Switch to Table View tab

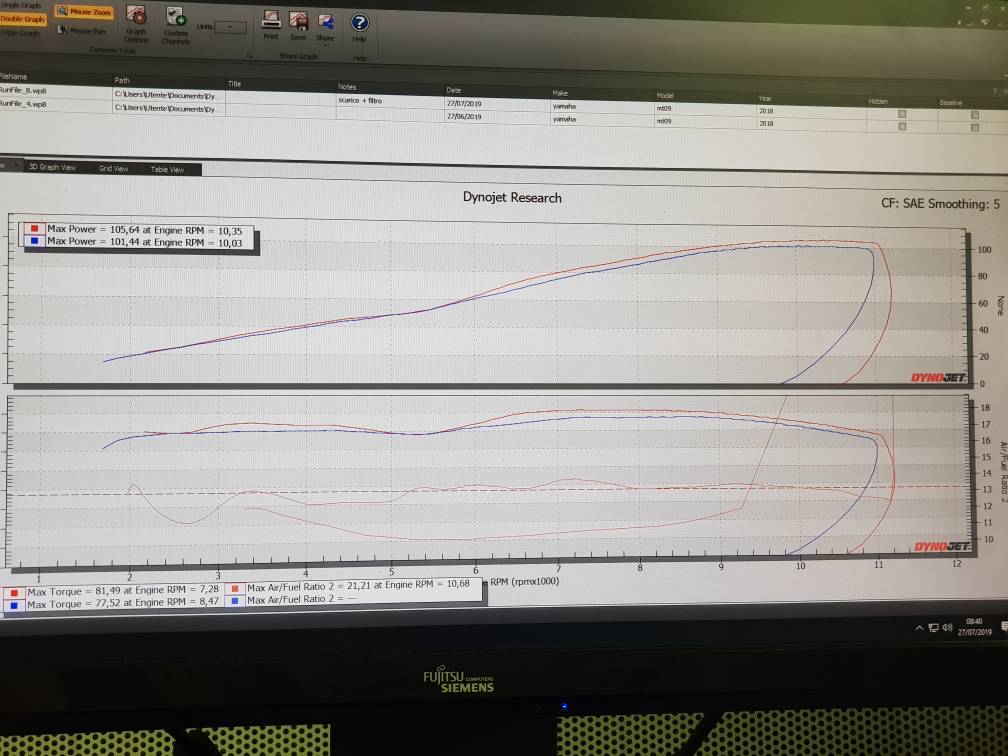[167, 170]
